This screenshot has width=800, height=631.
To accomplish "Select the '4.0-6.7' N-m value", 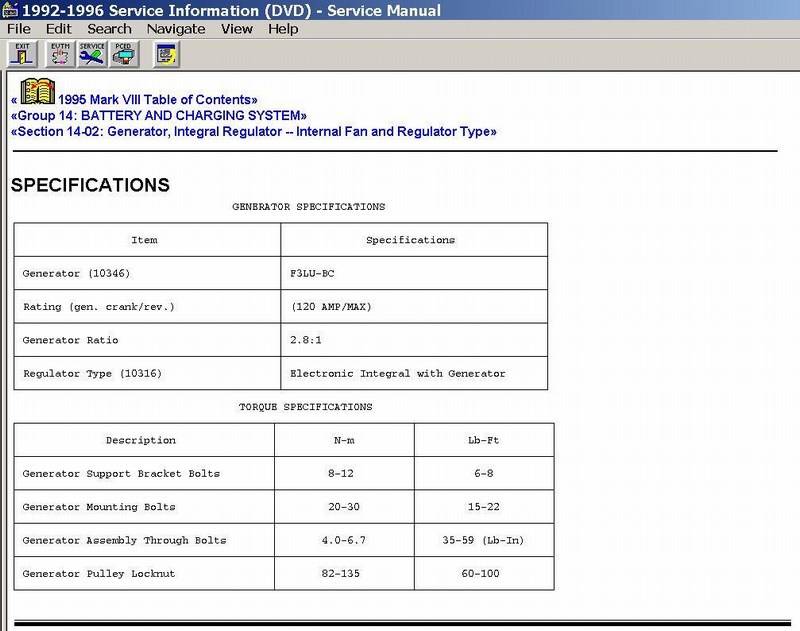I will (x=344, y=540).
